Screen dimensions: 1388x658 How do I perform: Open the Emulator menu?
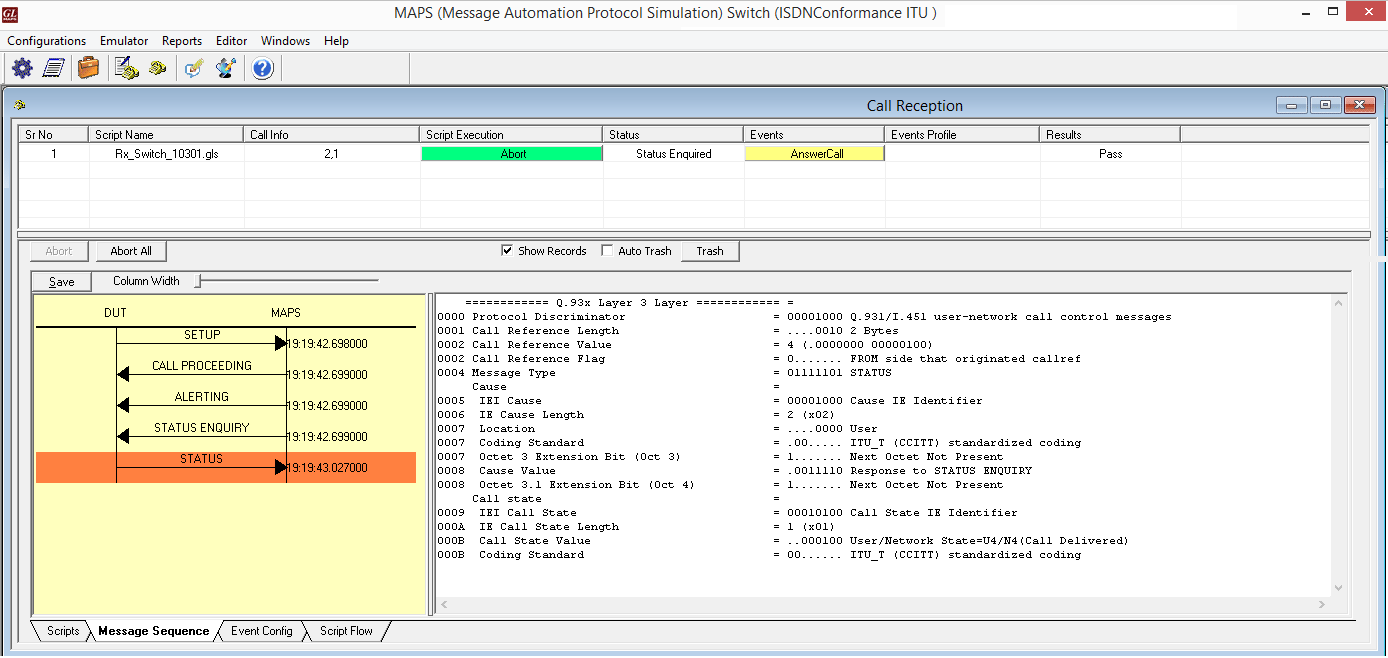tap(124, 41)
